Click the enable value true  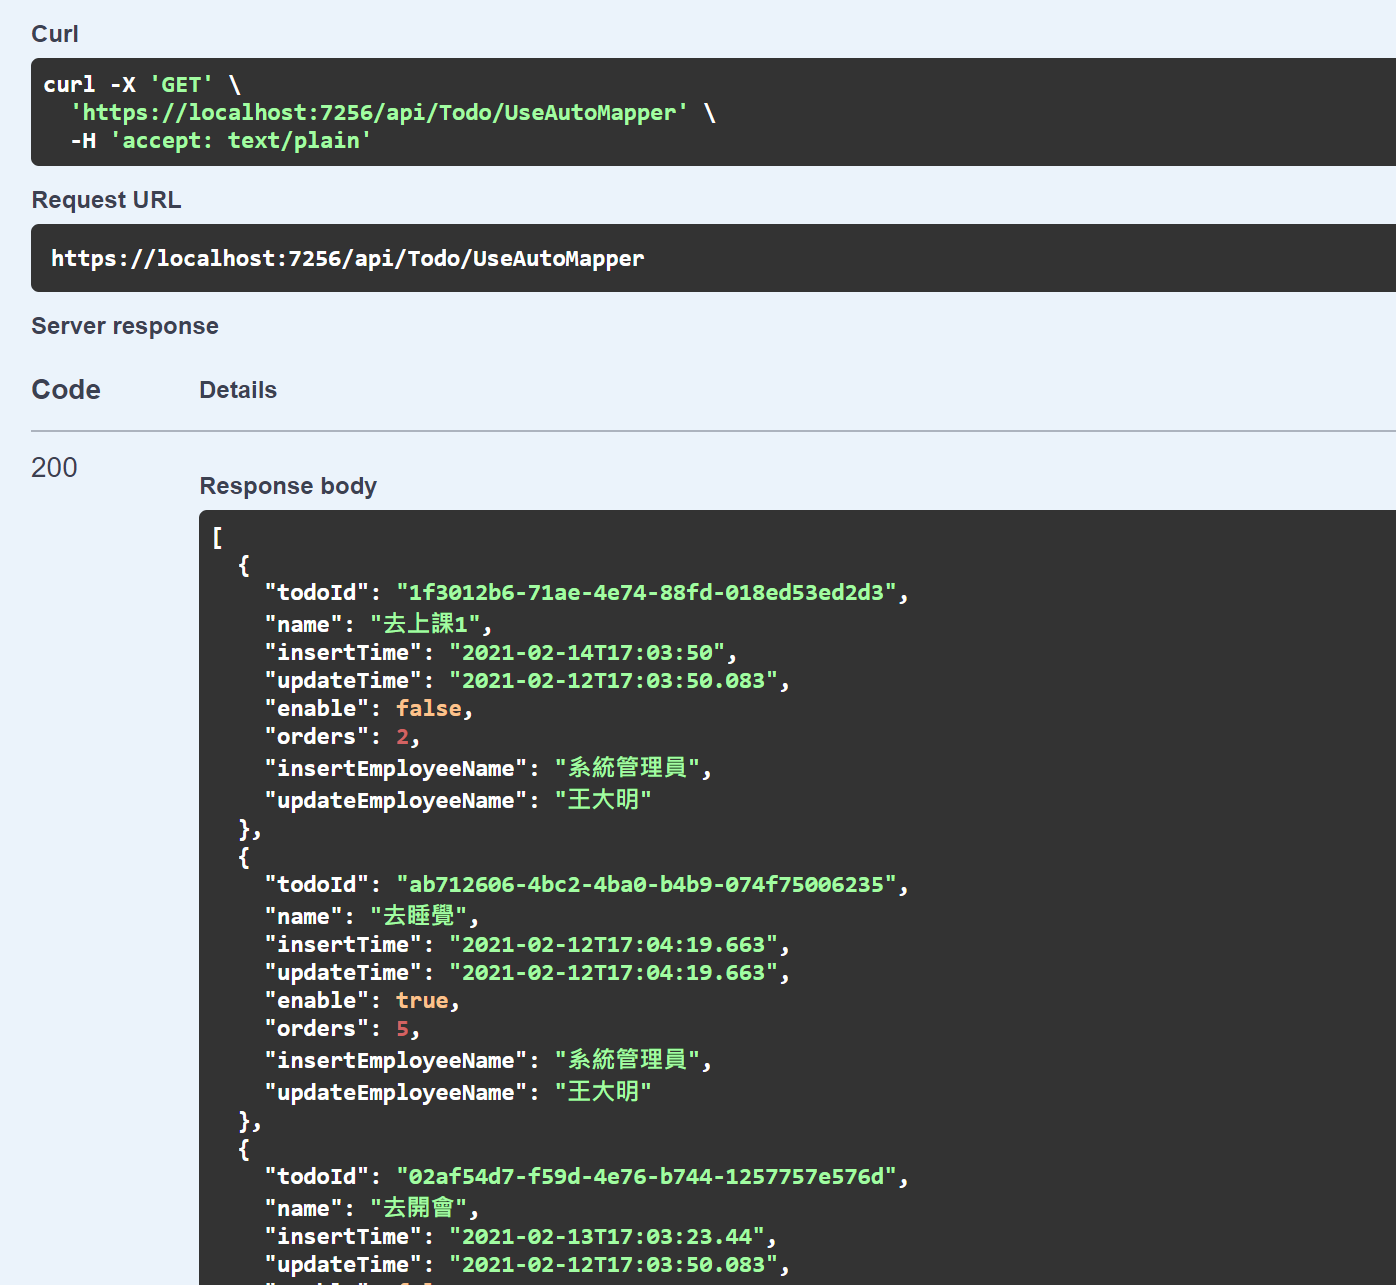pyautogui.click(x=422, y=1001)
